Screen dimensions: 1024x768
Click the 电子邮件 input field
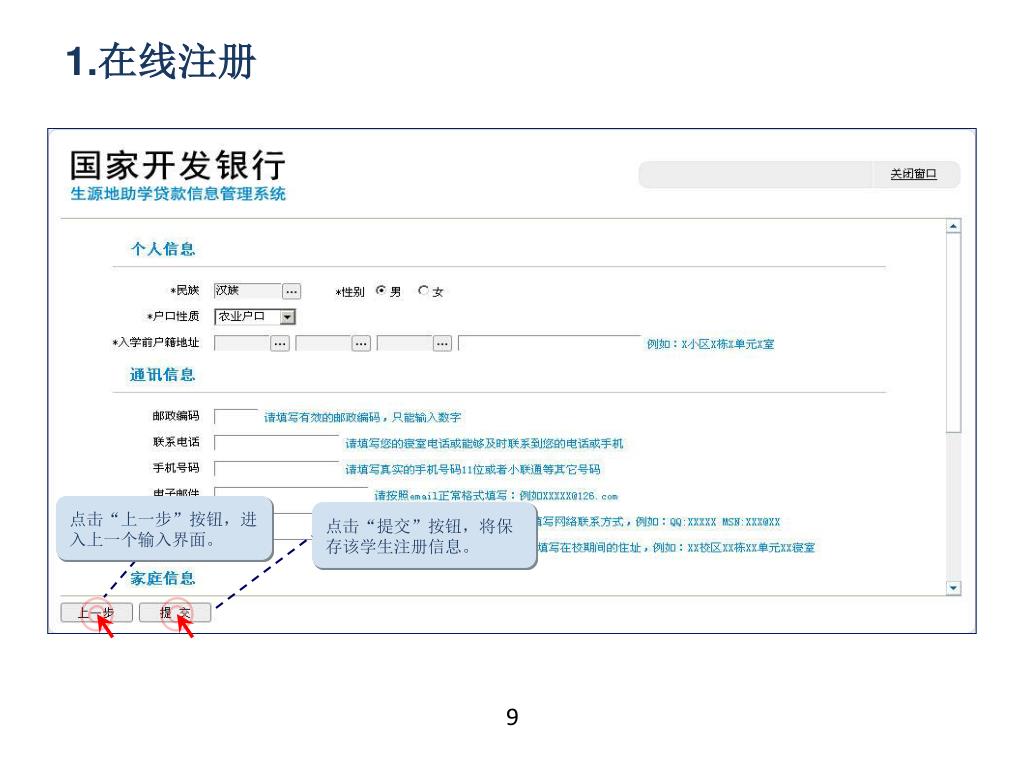point(290,490)
